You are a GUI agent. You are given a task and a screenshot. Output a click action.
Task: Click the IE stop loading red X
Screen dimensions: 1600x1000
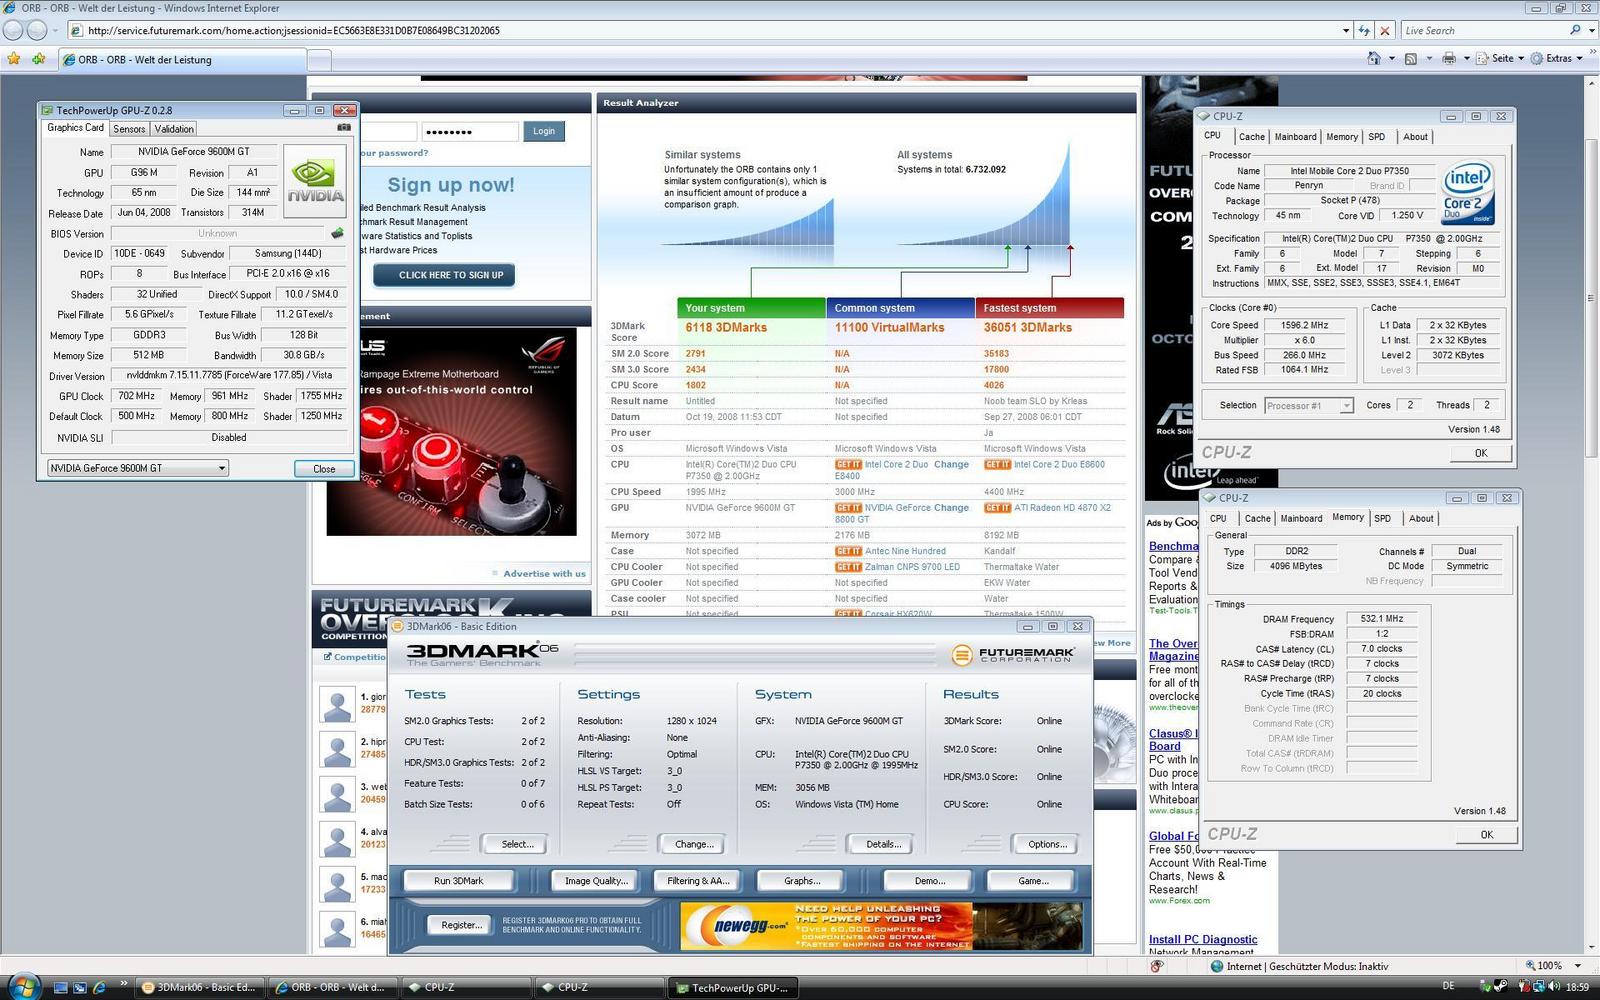click(1385, 30)
